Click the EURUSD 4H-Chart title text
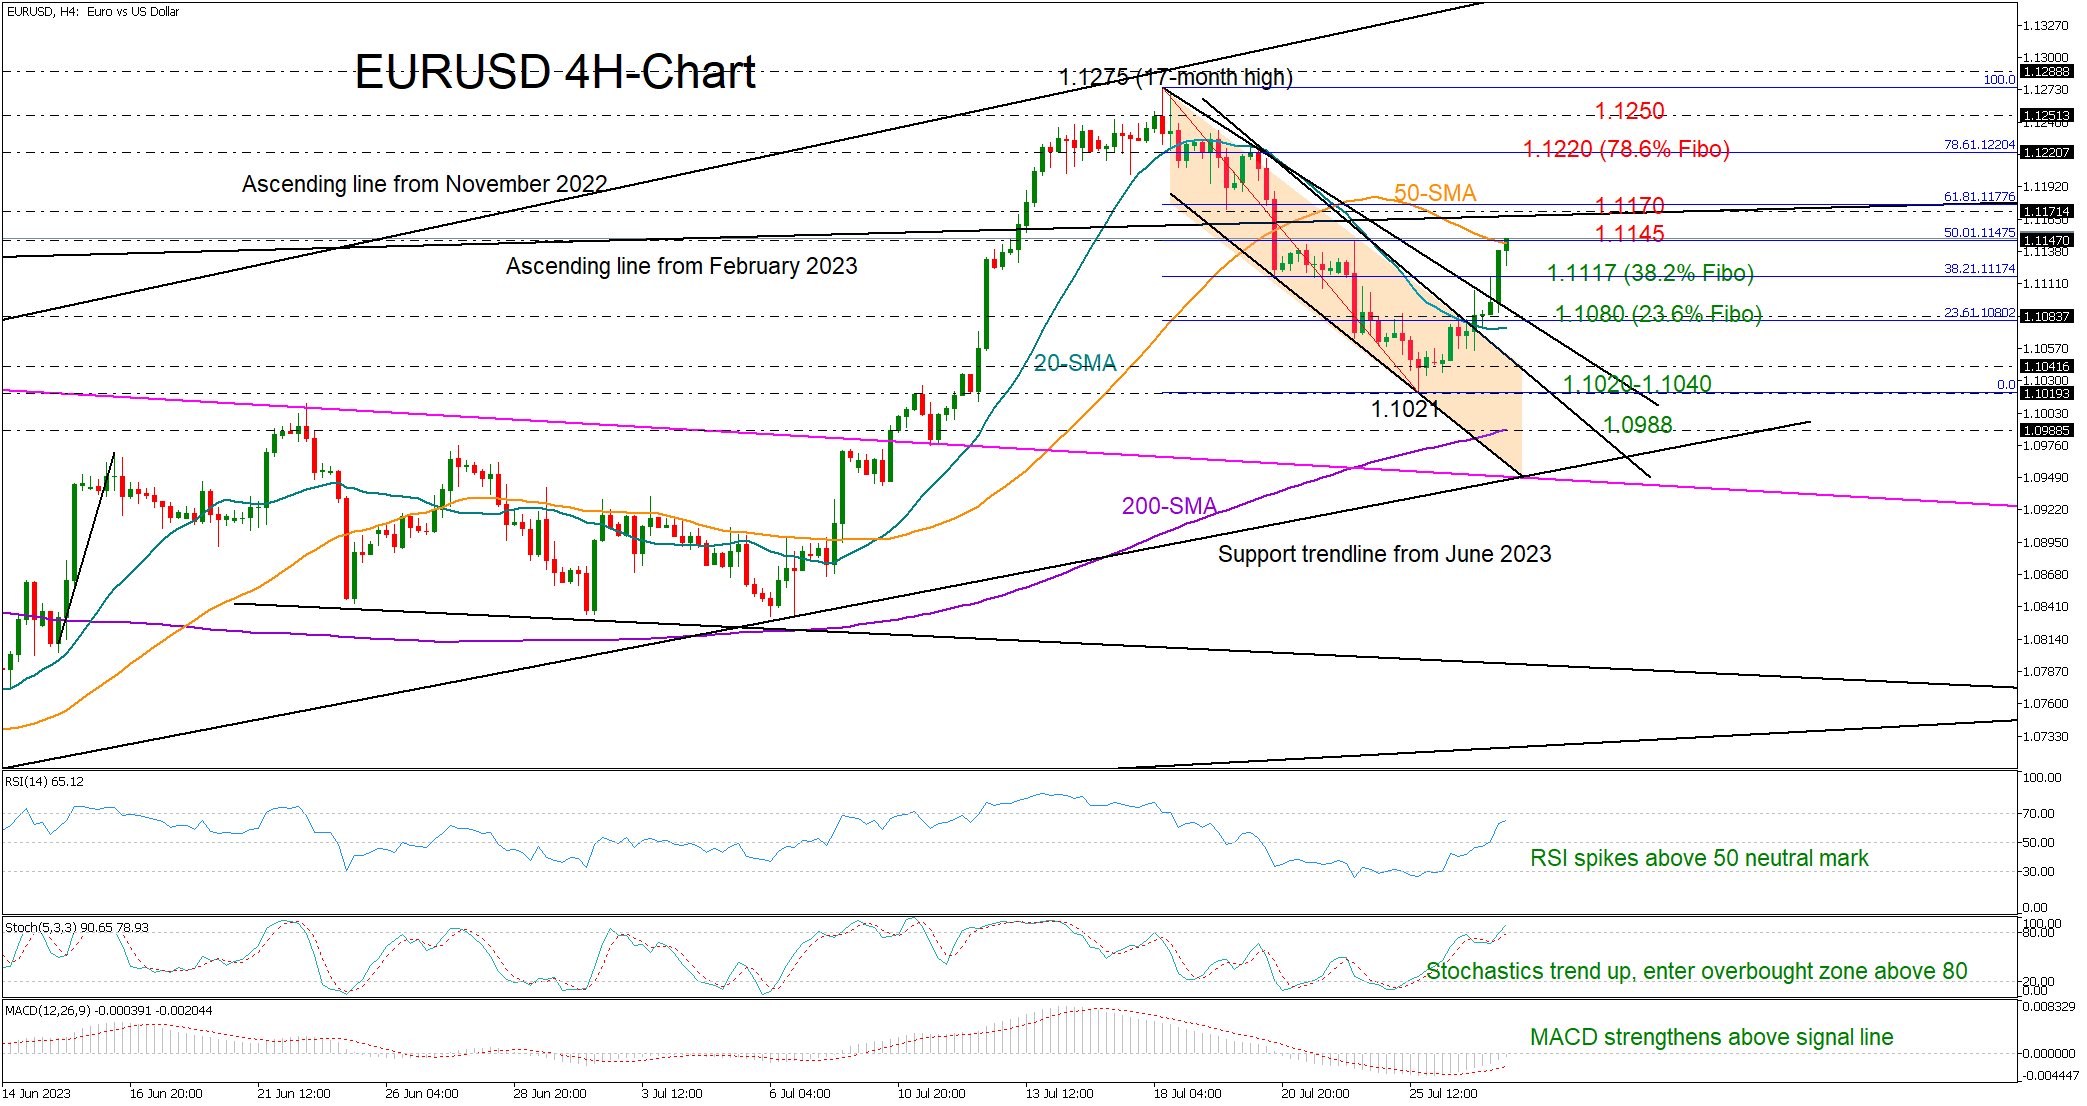The height and width of the screenshot is (1106, 2087). pyautogui.click(x=555, y=72)
